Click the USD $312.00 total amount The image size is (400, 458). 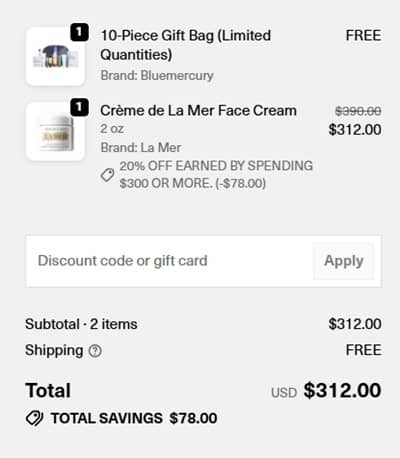(326, 390)
